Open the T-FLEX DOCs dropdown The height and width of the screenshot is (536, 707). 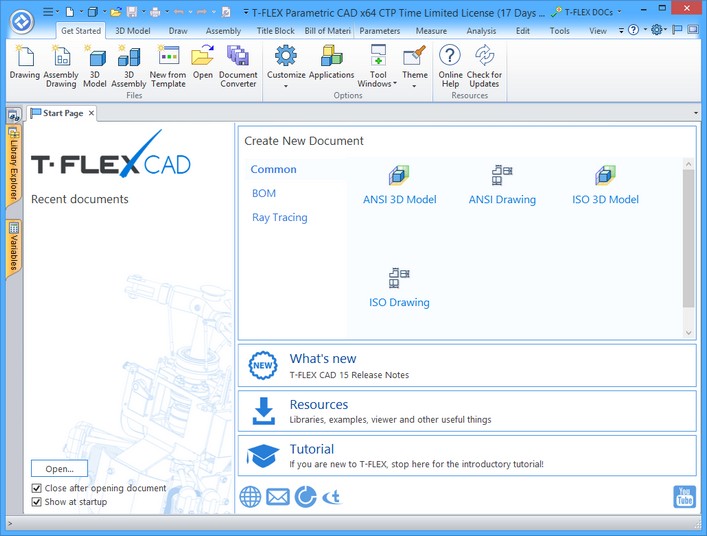click(x=619, y=12)
